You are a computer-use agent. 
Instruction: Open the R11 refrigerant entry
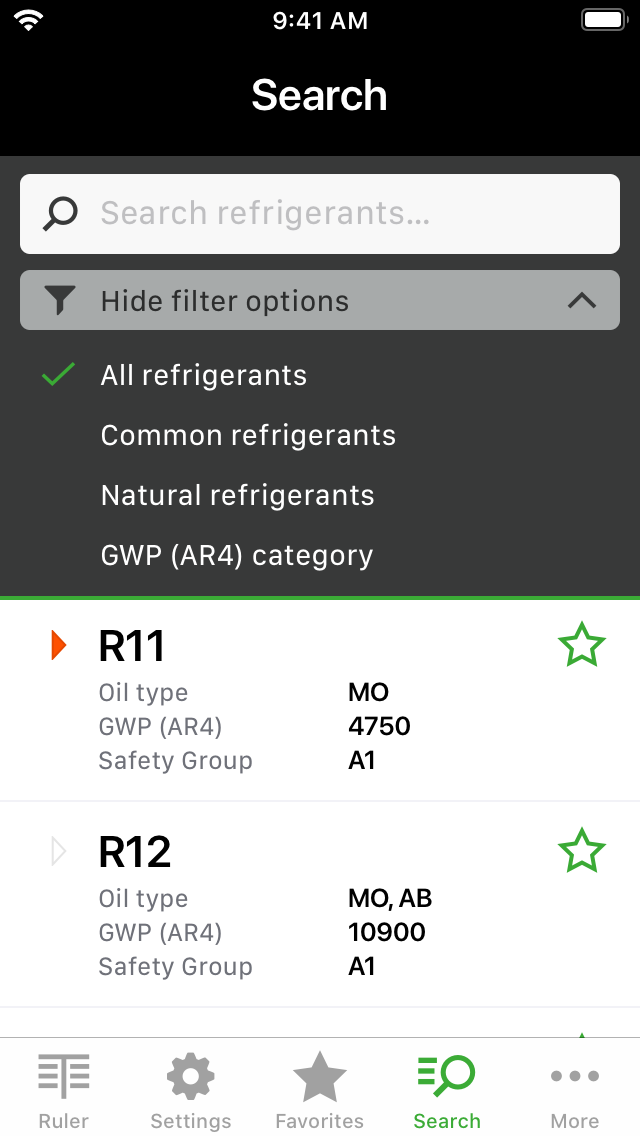coord(320,700)
